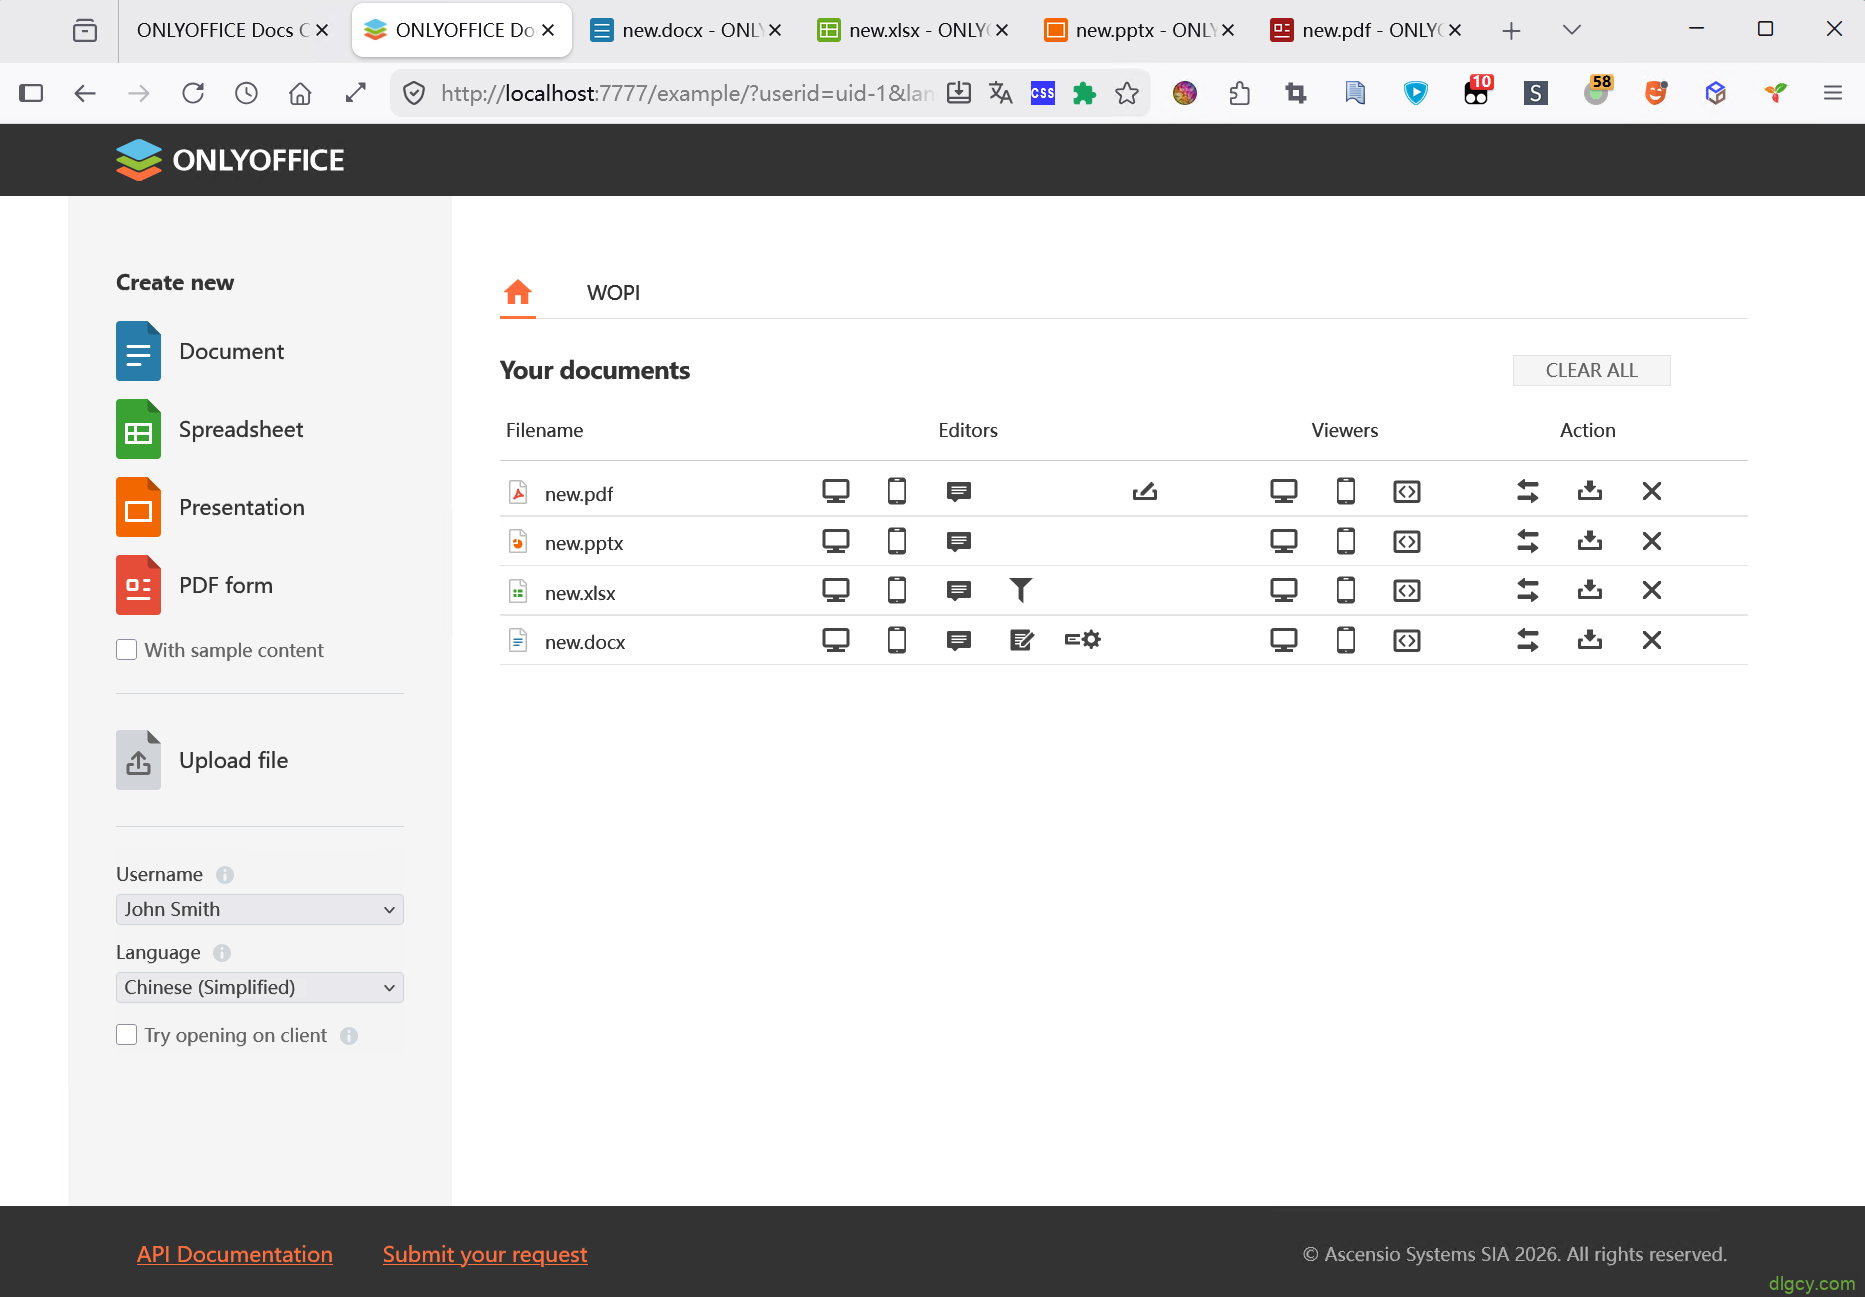Open new.pdf in fill forms mode

[x=1145, y=491]
